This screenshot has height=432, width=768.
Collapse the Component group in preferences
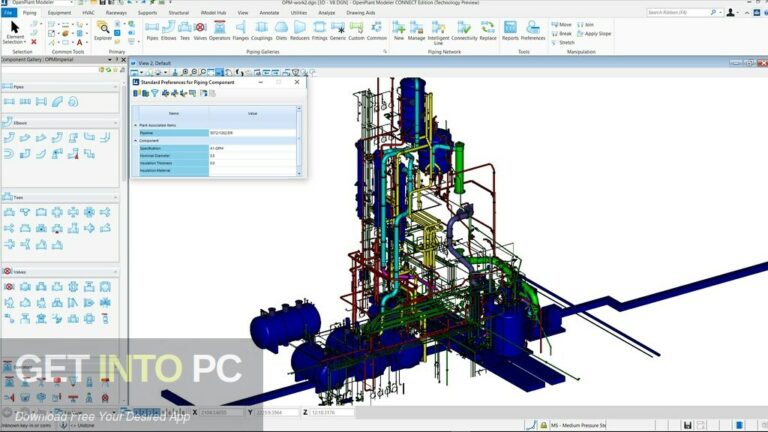(x=136, y=141)
